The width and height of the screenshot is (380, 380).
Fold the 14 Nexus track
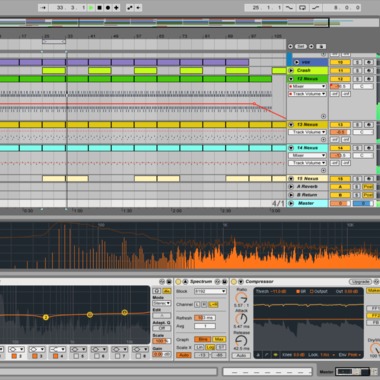tap(291, 148)
